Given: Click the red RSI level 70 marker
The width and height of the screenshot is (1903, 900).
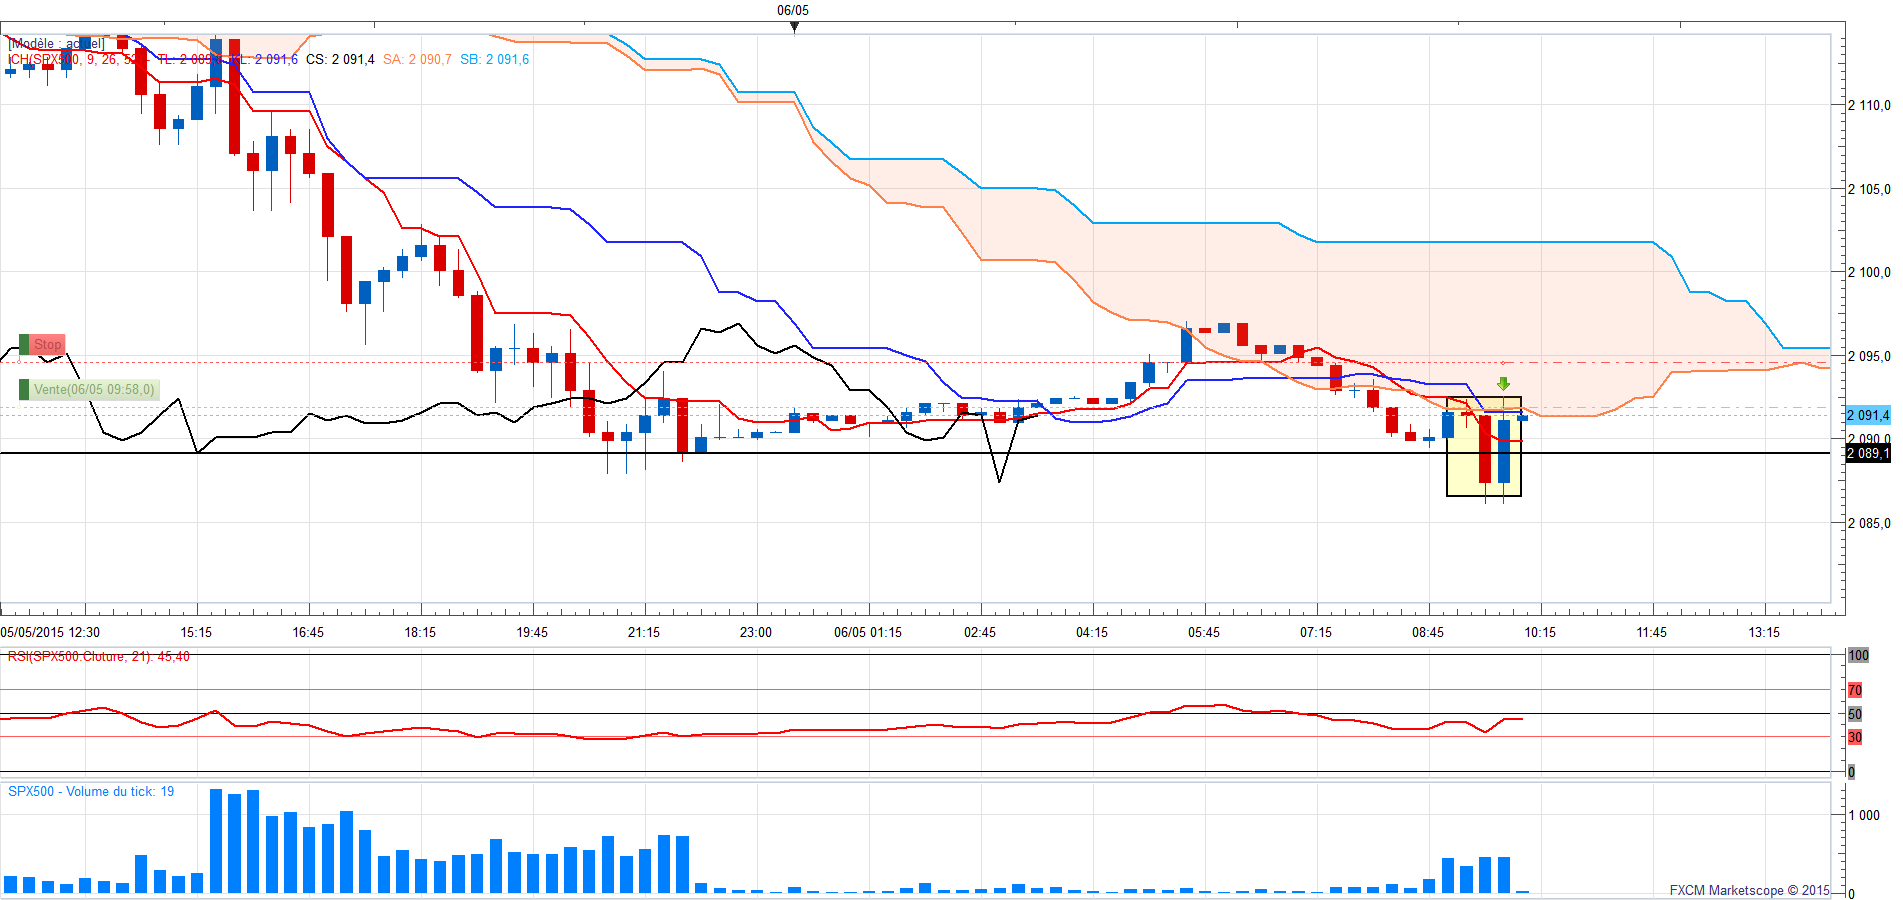Looking at the screenshot, I should coord(1855,690).
